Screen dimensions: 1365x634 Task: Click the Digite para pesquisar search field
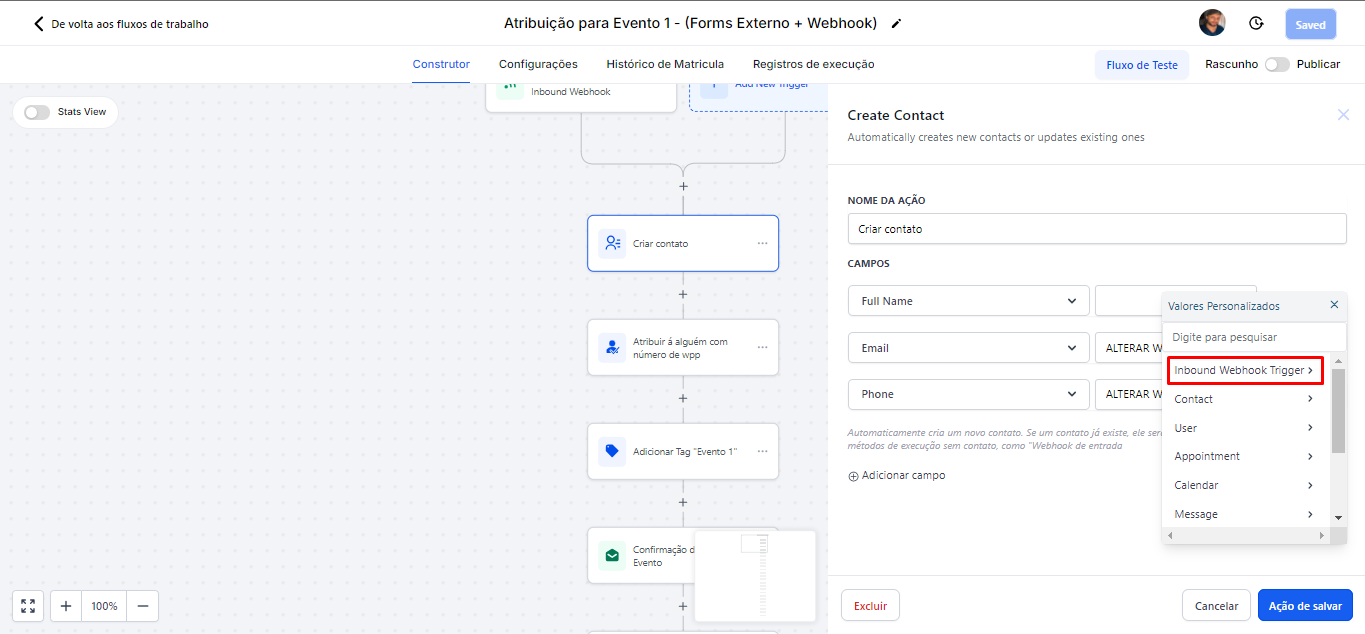1254,338
